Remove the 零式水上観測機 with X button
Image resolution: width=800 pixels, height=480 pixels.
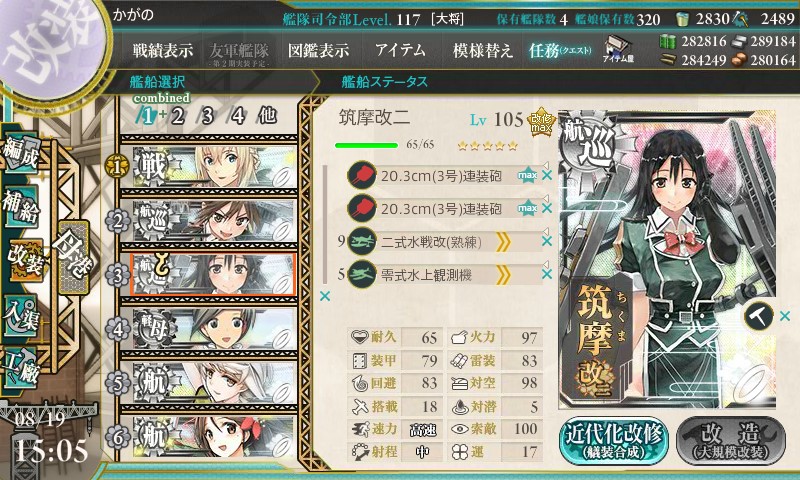[546, 274]
